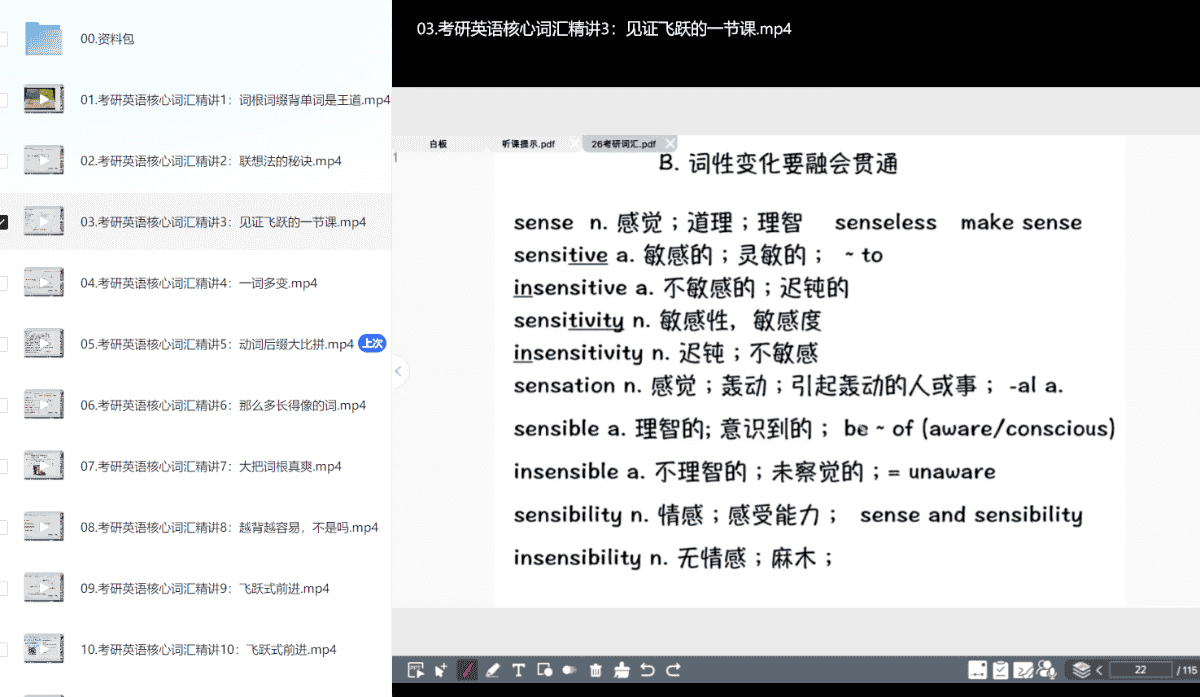Select the eraser tool in toolbar
Image resolution: width=1200 pixels, height=697 pixels.
click(x=492, y=670)
